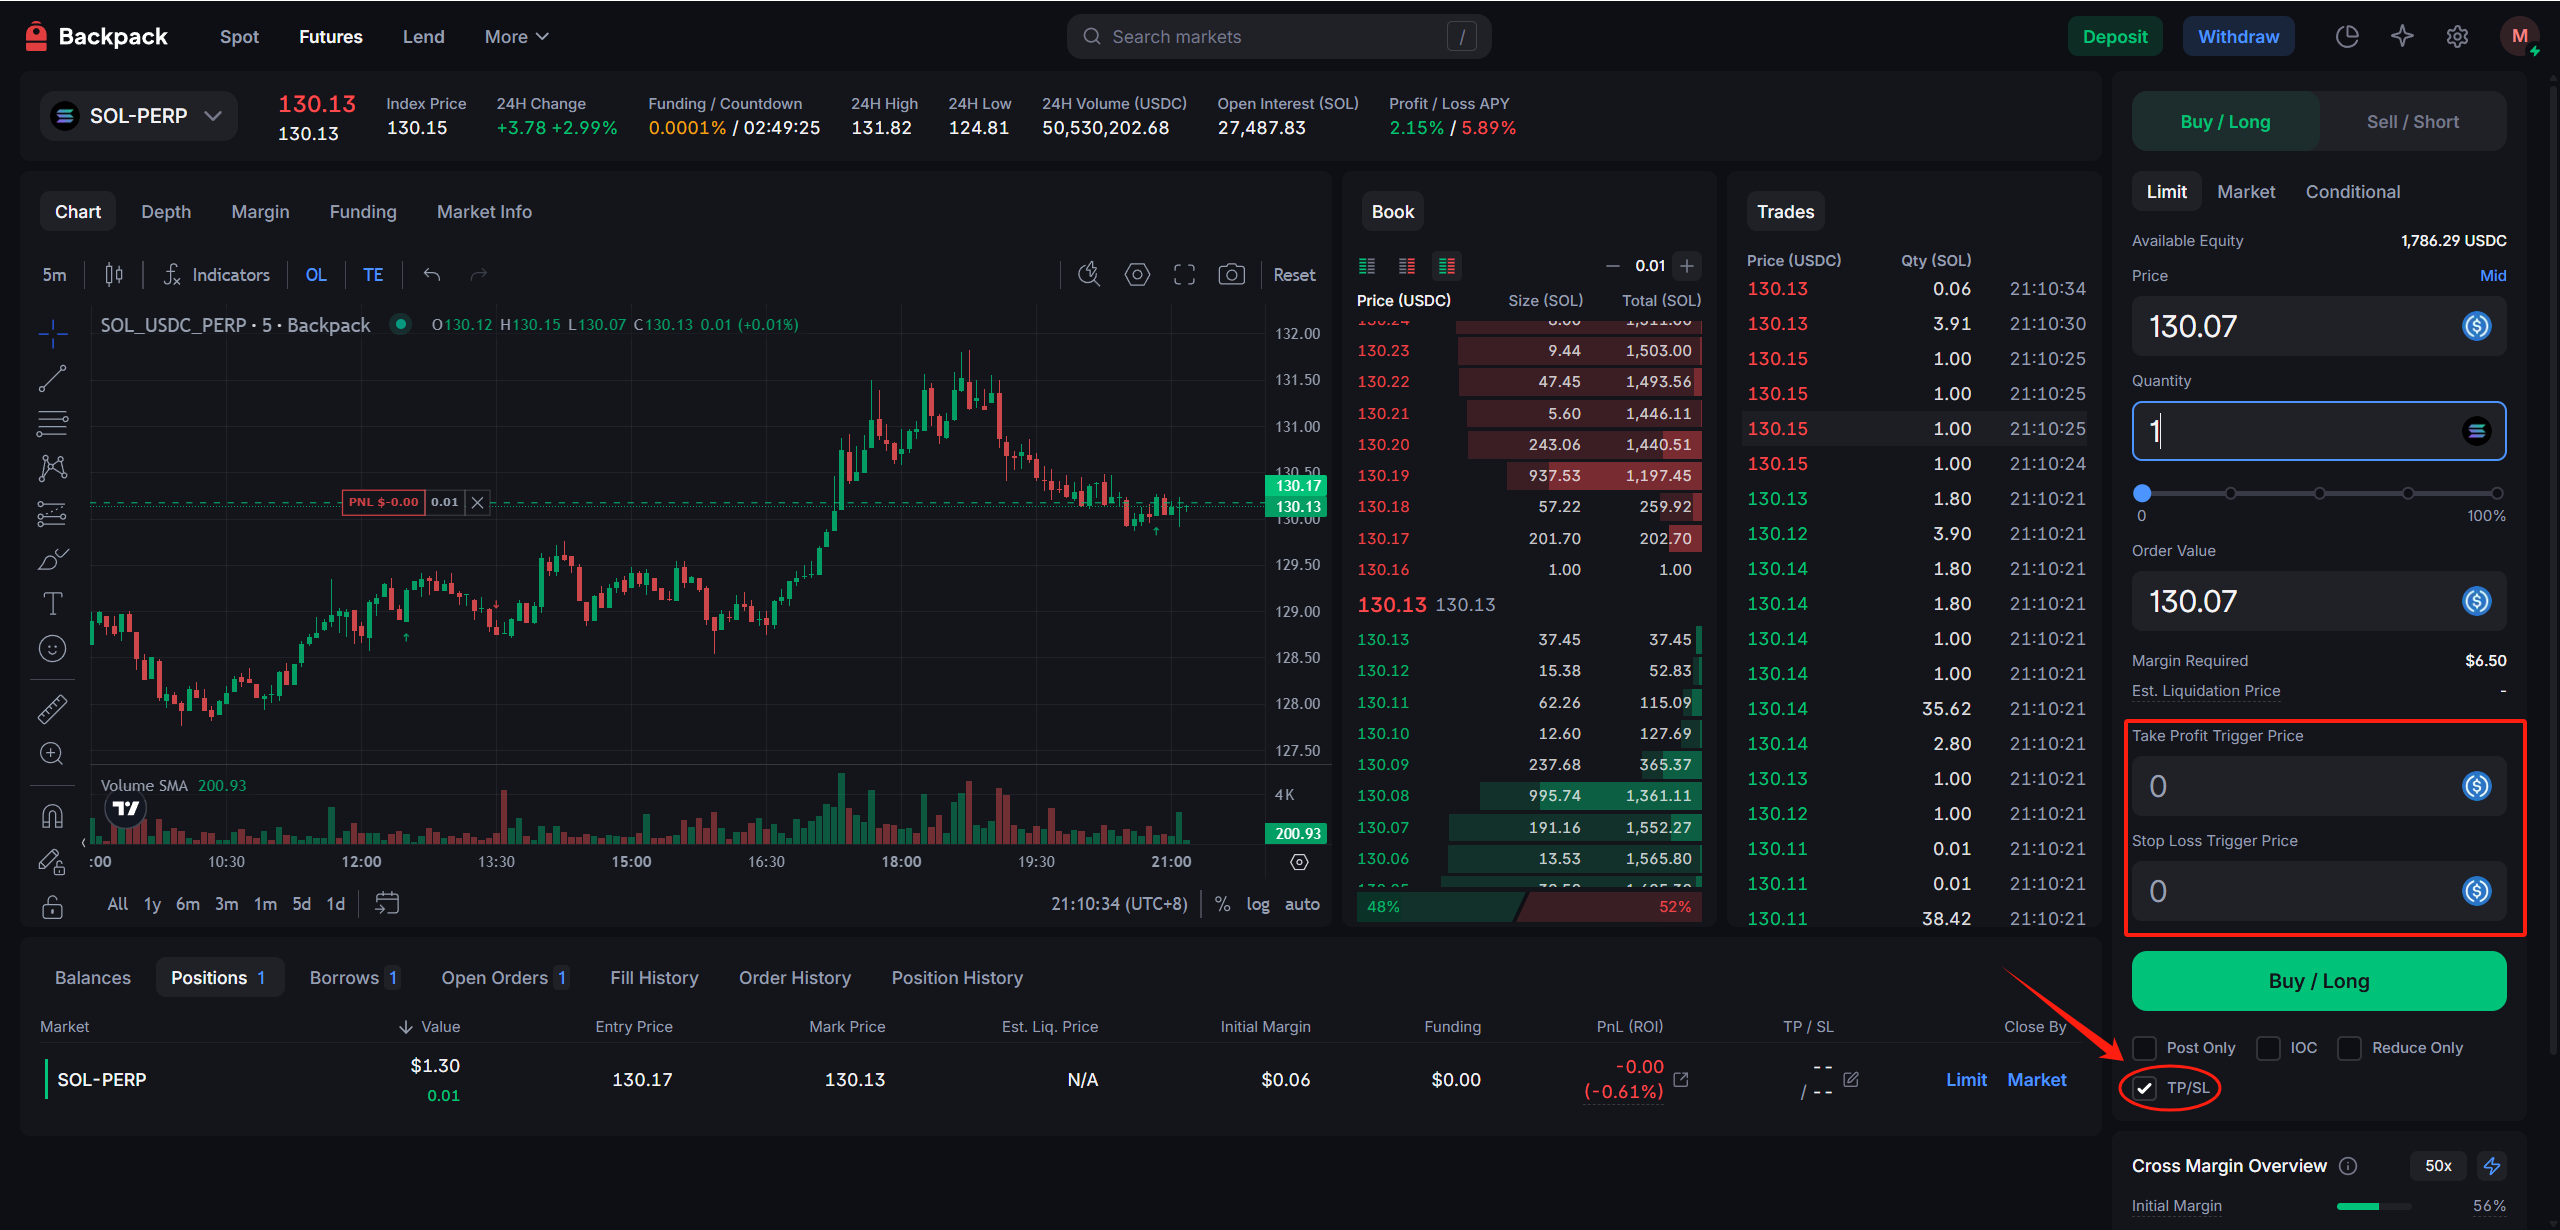The height and width of the screenshot is (1230, 2560).
Task: Open the emoji icons tool
Action: point(52,649)
